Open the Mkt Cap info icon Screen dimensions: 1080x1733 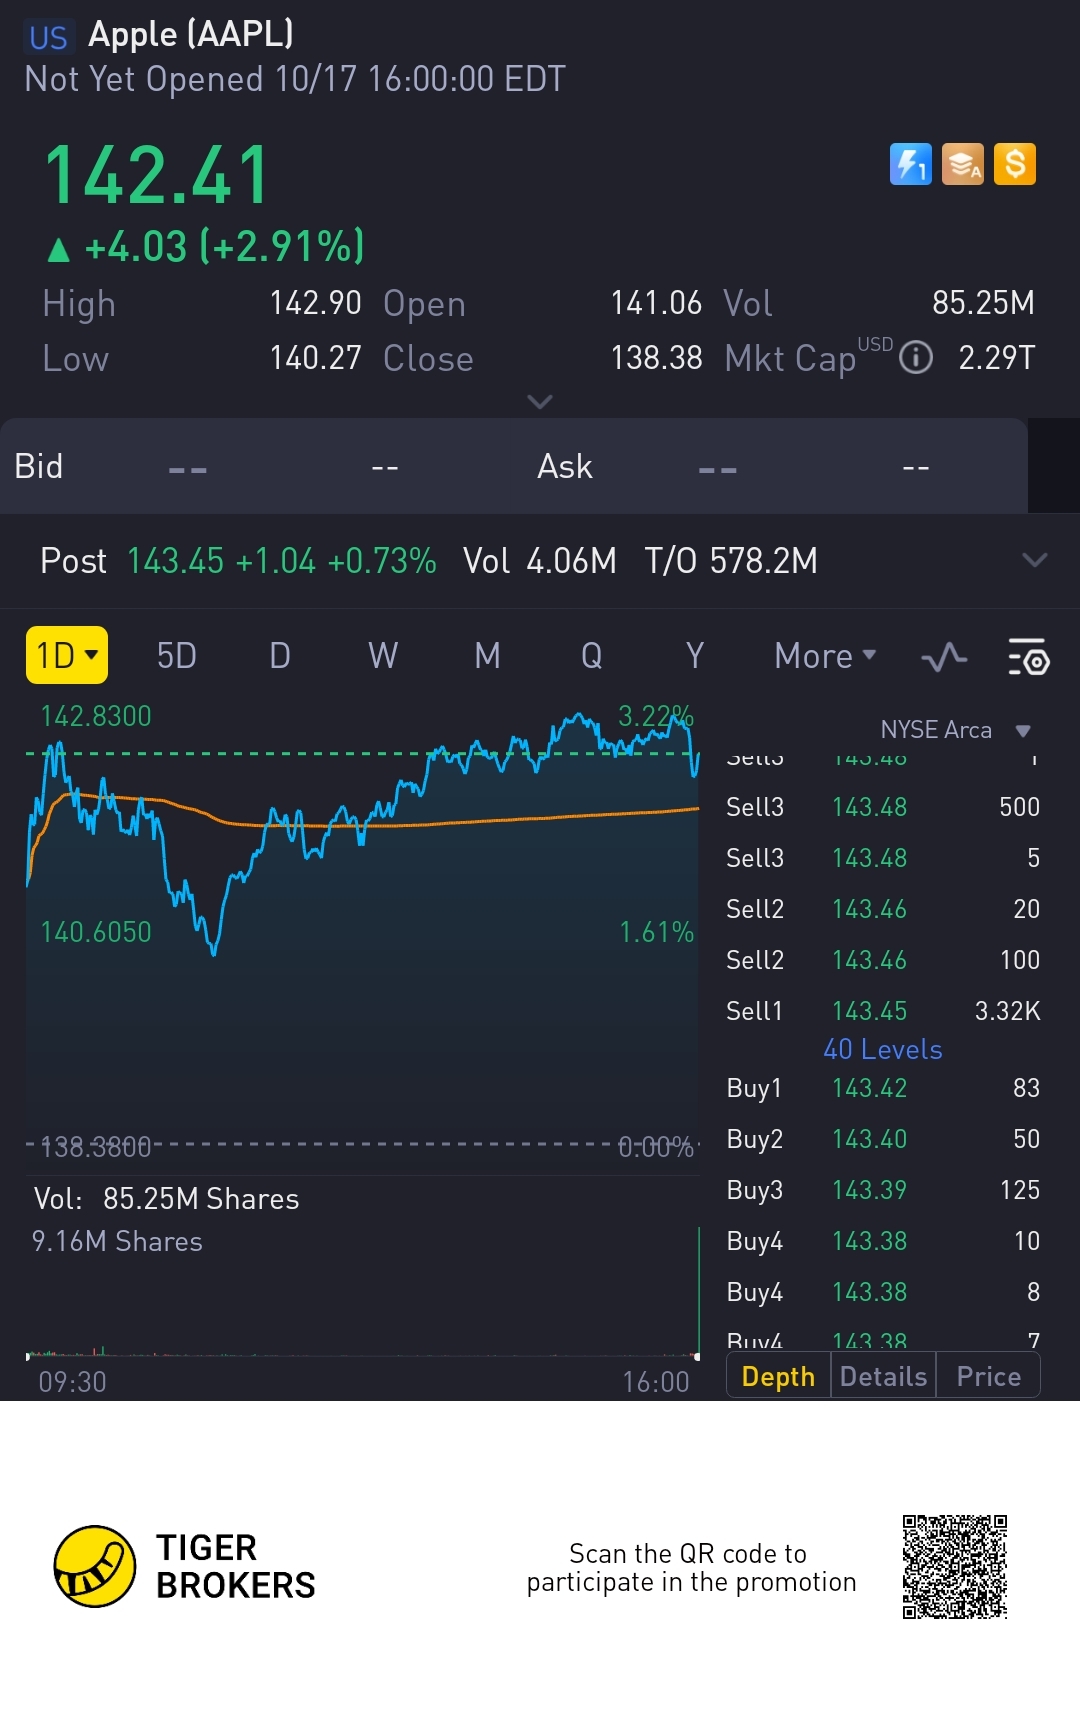pos(916,357)
